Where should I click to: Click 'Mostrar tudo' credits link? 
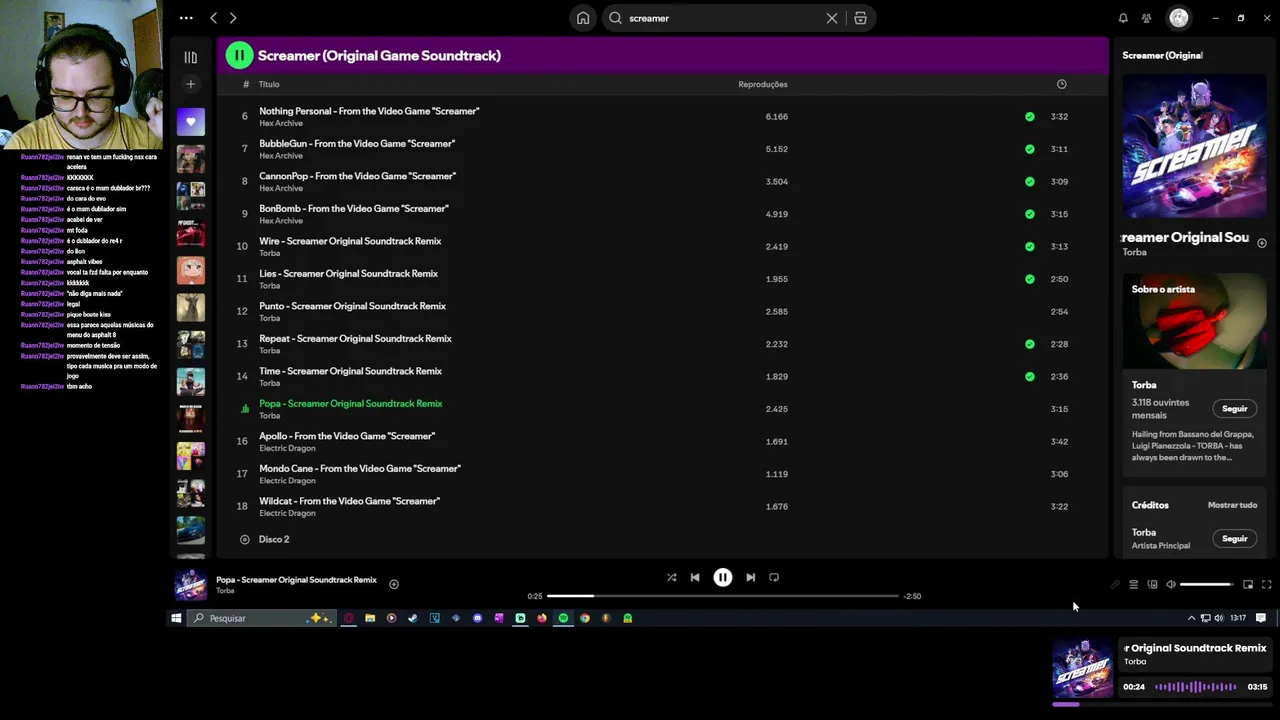(1232, 505)
